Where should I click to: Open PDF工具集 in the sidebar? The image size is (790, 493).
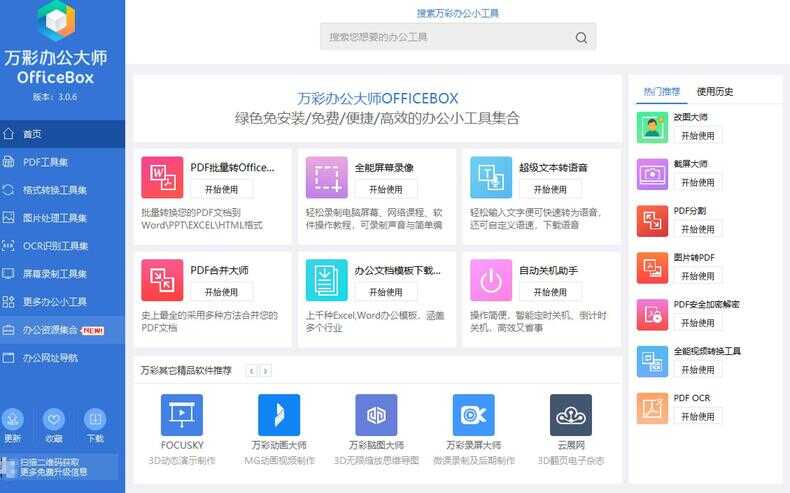[x=62, y=162]
